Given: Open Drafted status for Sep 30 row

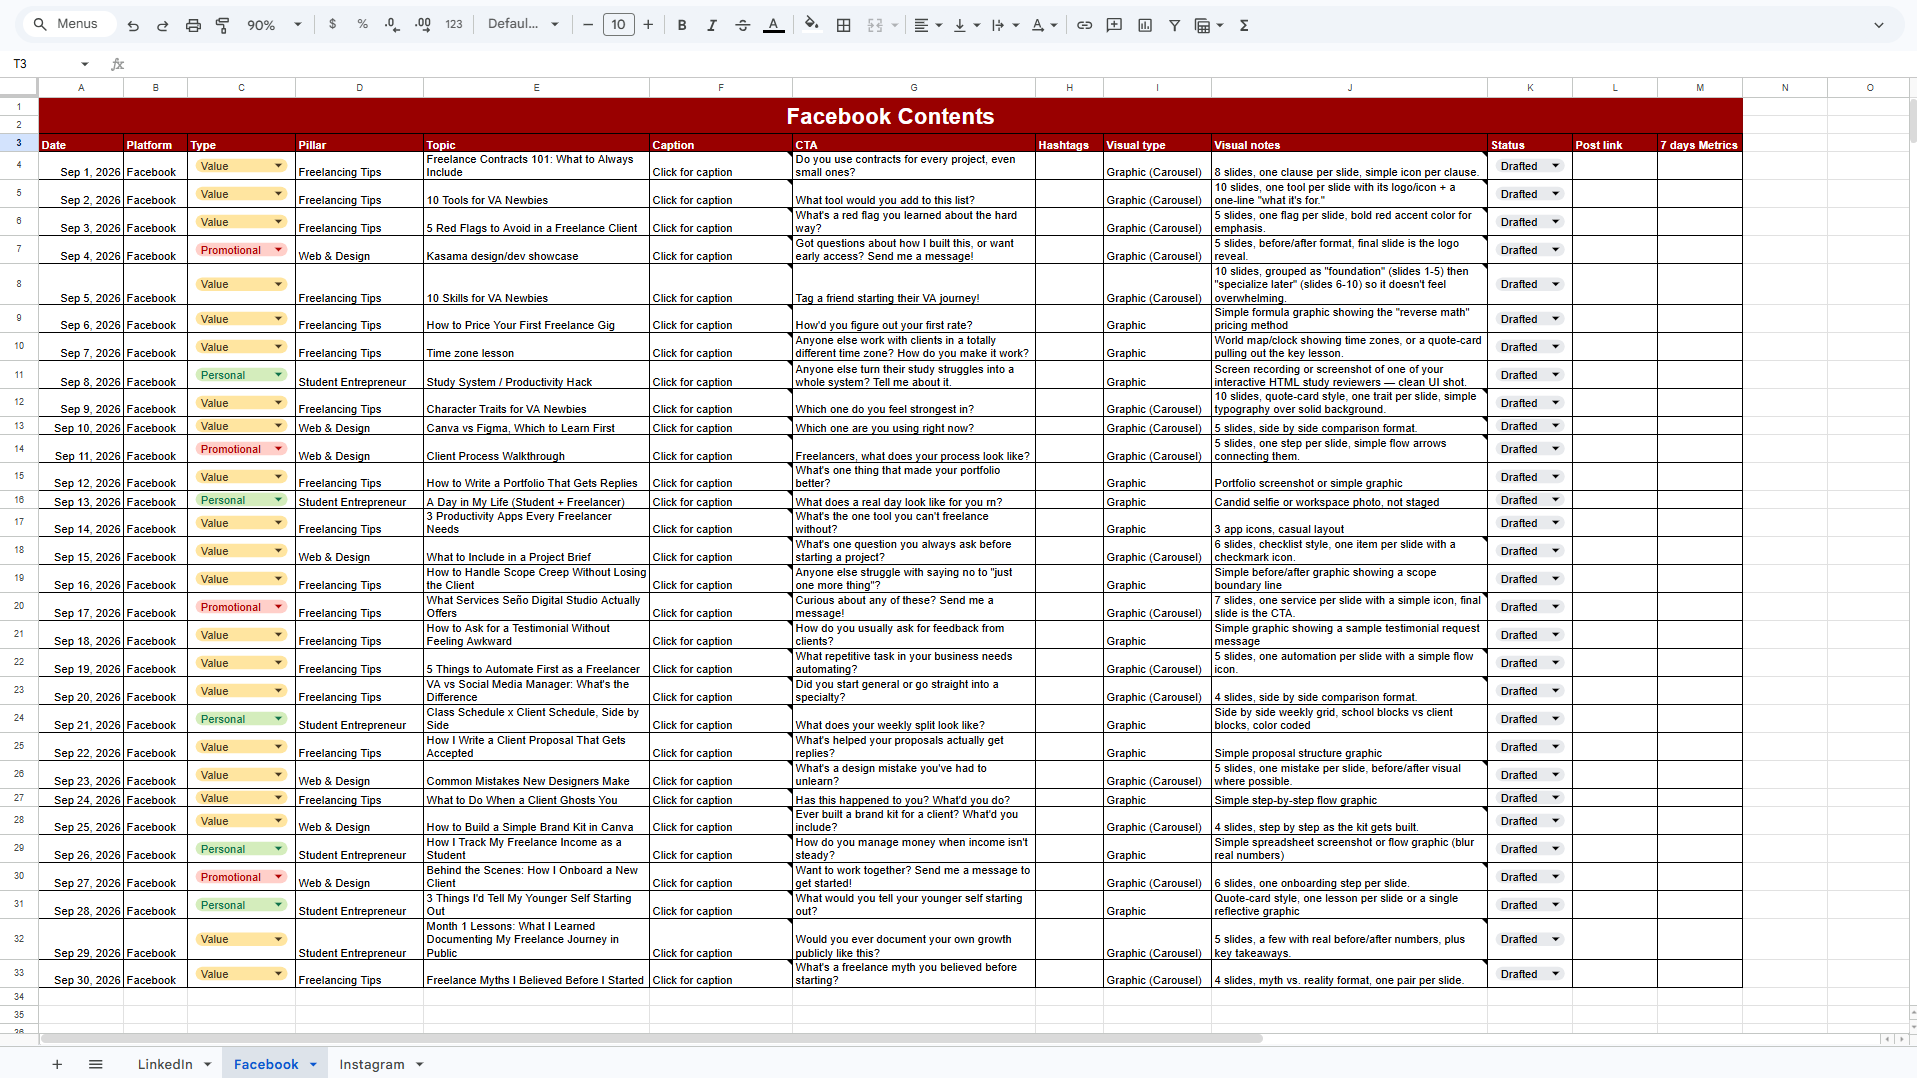Looking at the screenshot, I should [x=1529, y=974].
